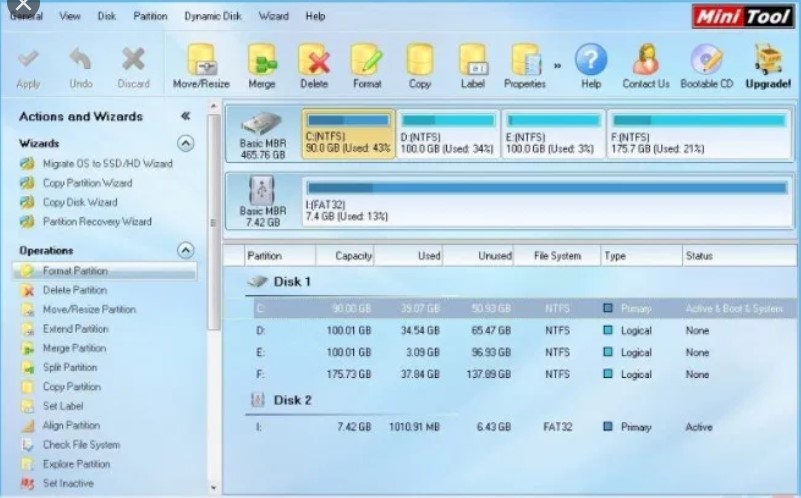Open the Dynamic Disk menu
The image size is (801, 498).
click(x=213, y=16)
